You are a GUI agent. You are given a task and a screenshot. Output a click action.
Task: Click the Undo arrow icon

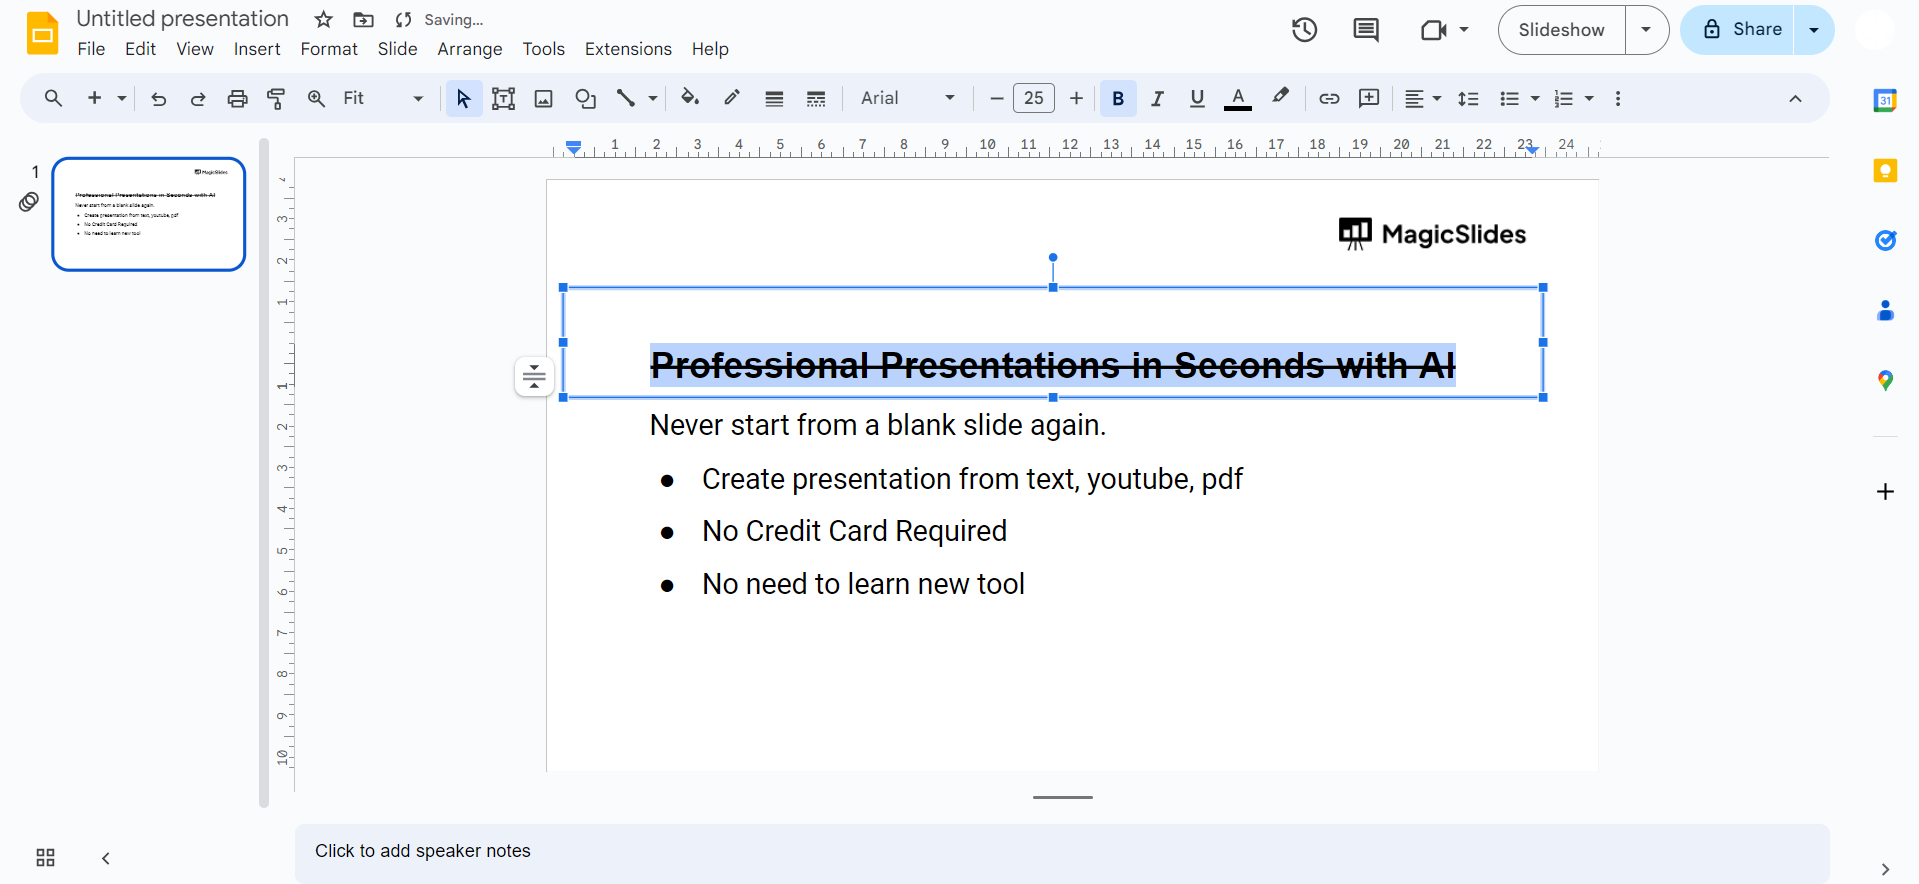click(158, 98)
